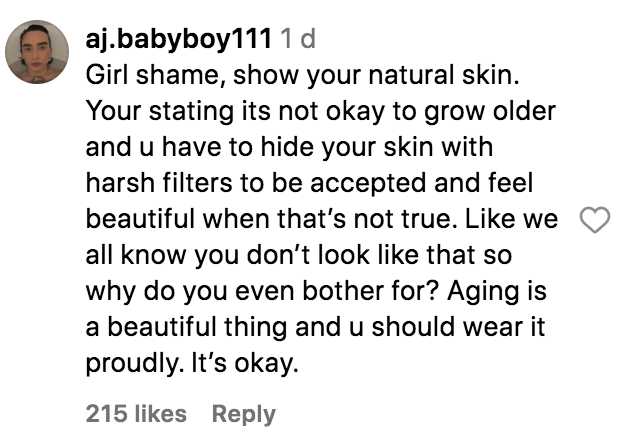Visit the profile of aj.babyboy111
This screenshot has height=448, width=630.
point(178,39)
